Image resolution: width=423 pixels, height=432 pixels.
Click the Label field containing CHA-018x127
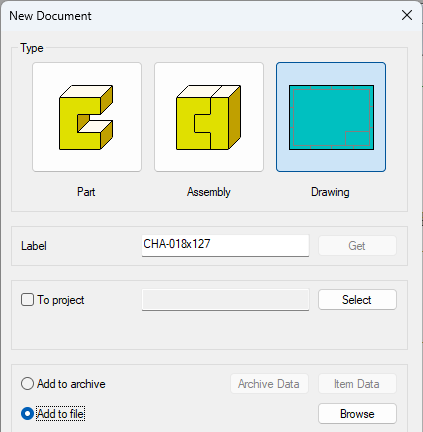(225, 246)
